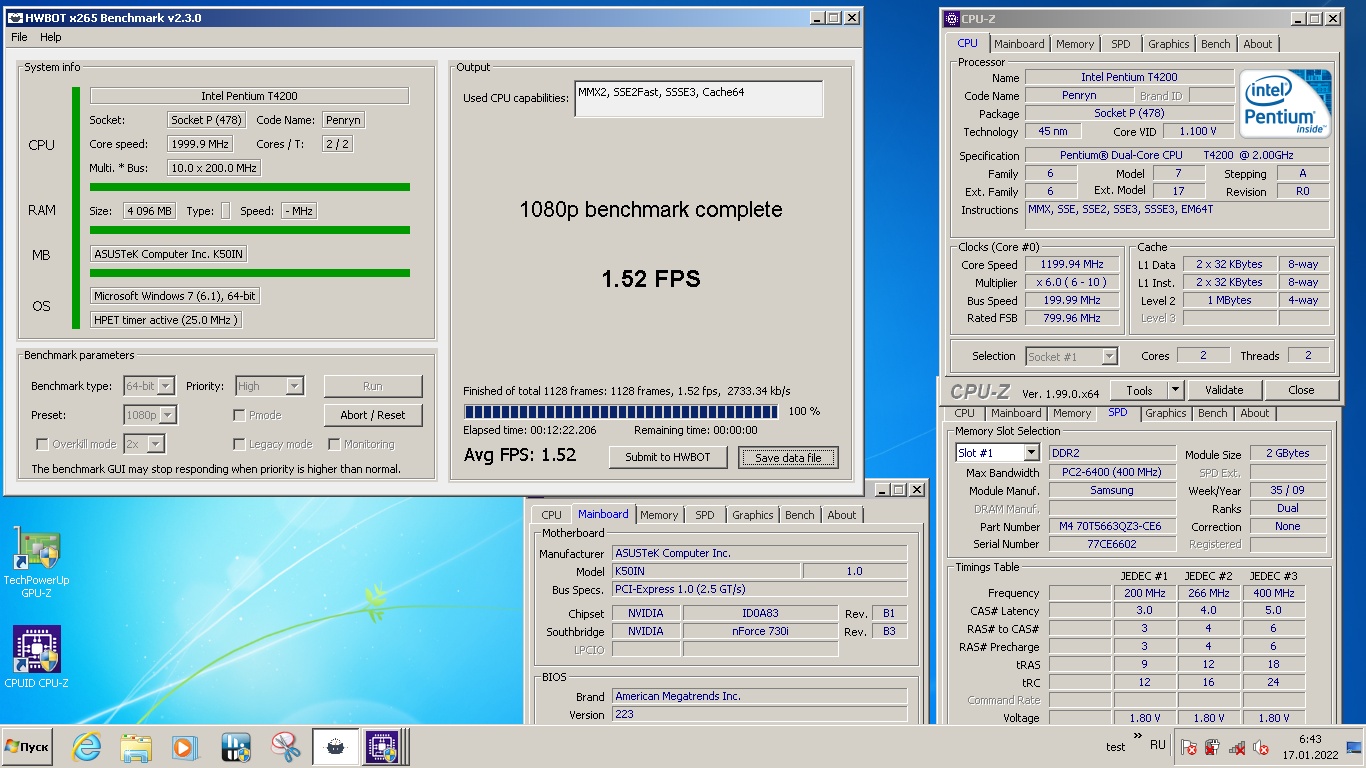Viewport: 1366px width, 768px height.
Task: Click the ASUSTeK Computer Inc. K50IN field in HWBOT
Action: (x=168, y=254)
